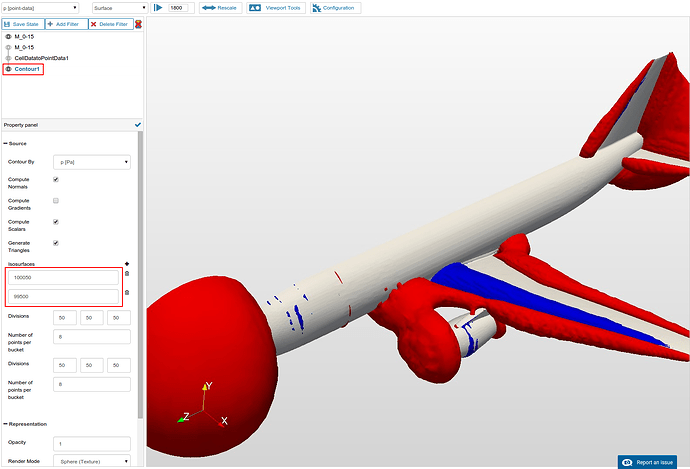The width and height of the screenshot is (690, 469).
Task: Open the Contour By dropdown
Action: tap(92, 162)
